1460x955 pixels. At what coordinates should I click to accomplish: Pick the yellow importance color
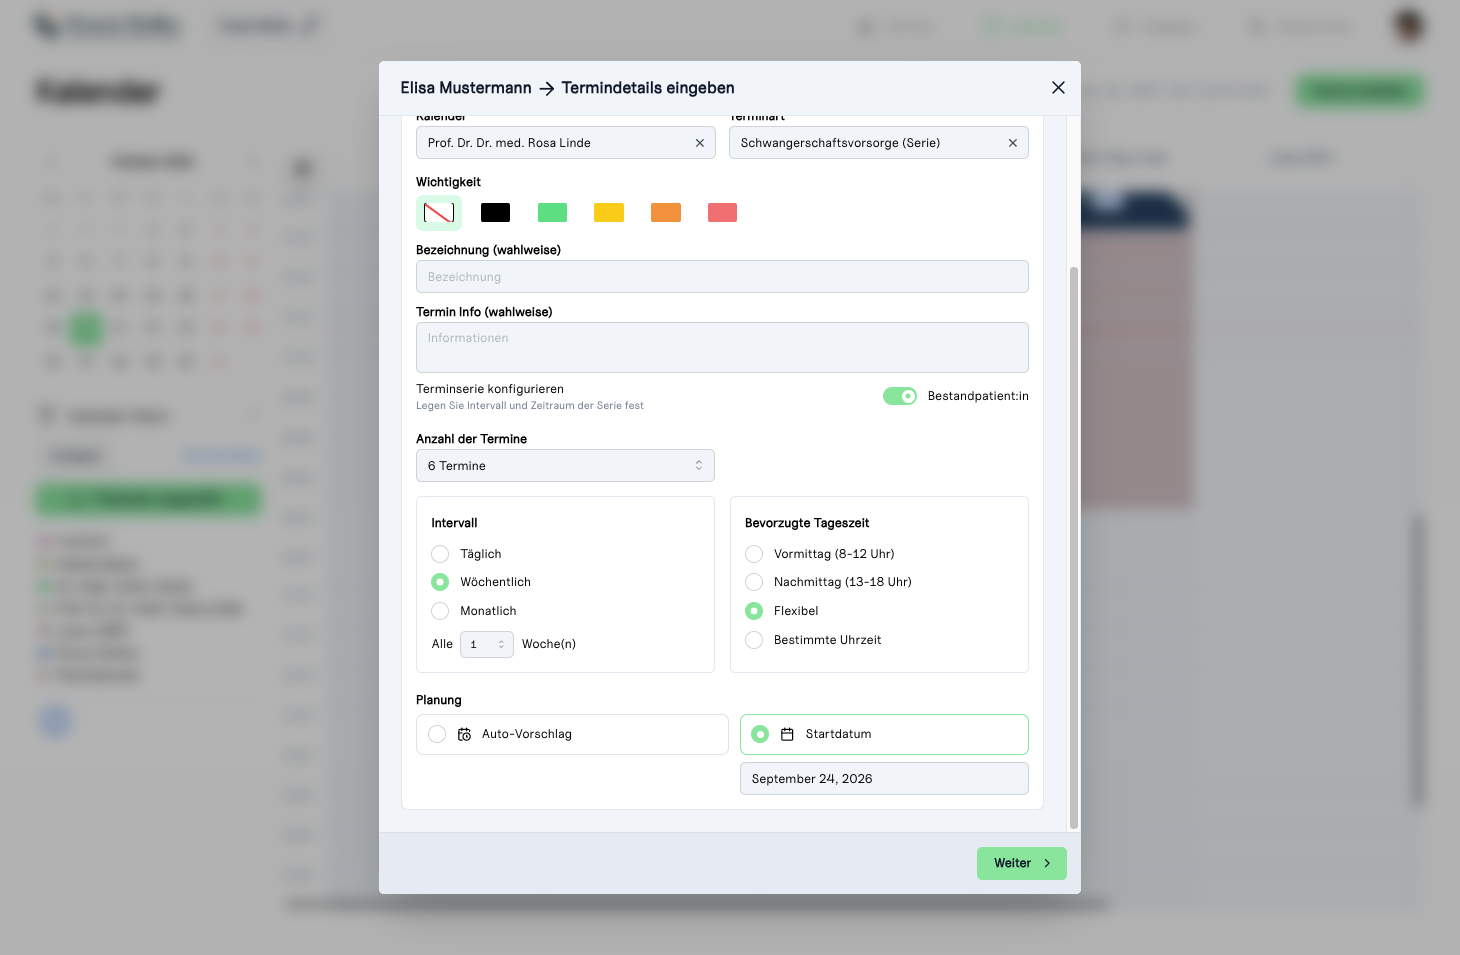[x=609, y=212]
